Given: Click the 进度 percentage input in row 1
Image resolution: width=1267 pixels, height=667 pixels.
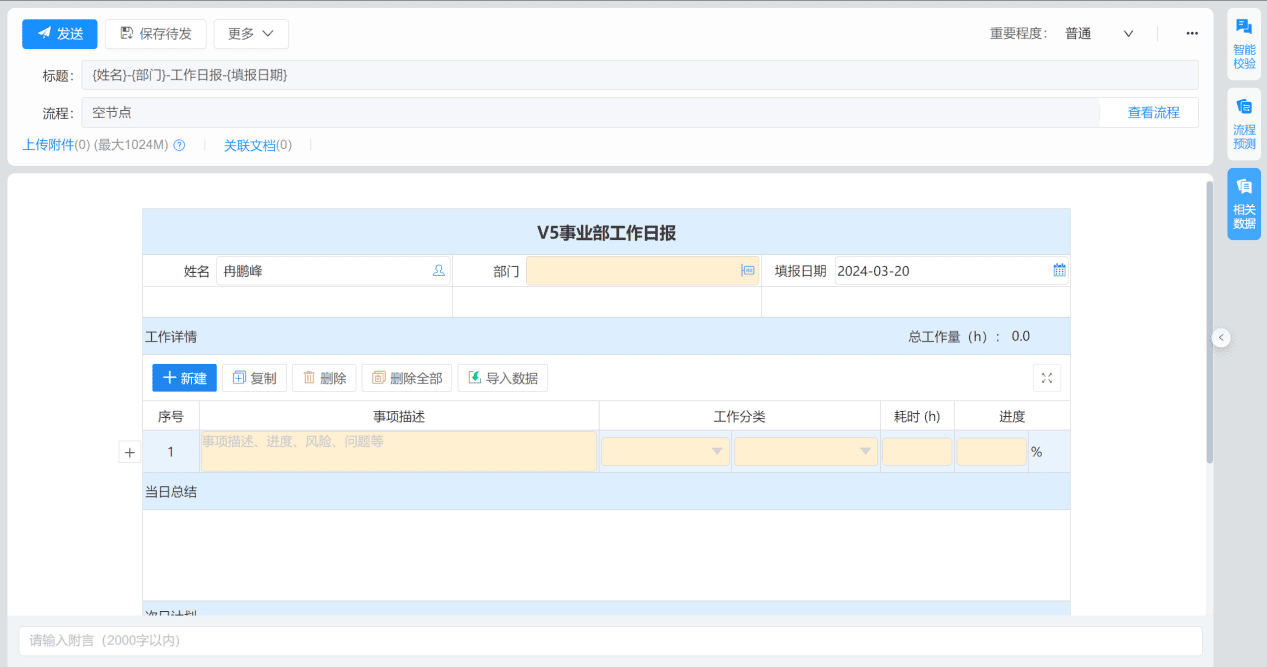Looking at the screenshot, I should coord(991,452).
